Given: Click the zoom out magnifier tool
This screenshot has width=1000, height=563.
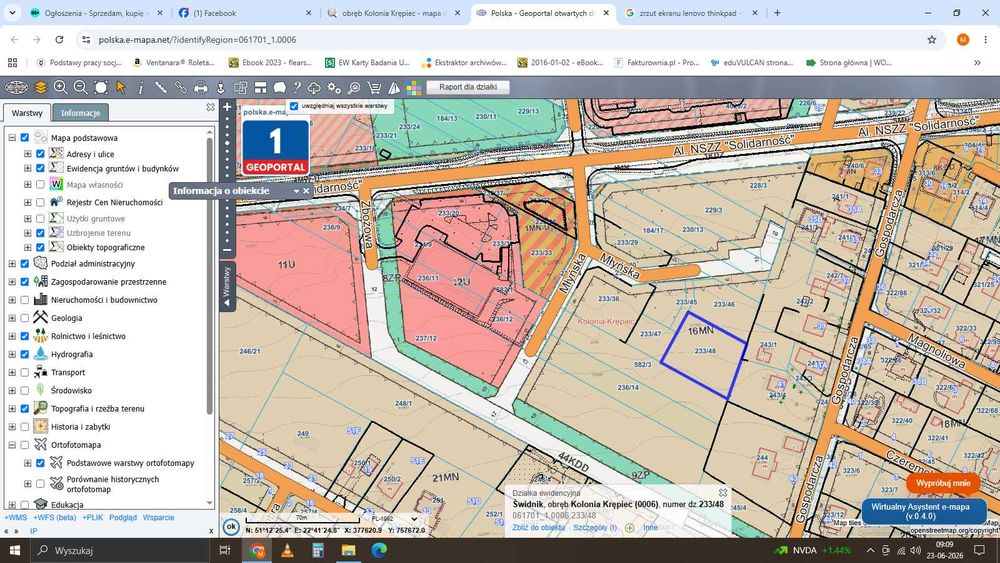Looking at the screenshot, I should [x=80, y=87].
